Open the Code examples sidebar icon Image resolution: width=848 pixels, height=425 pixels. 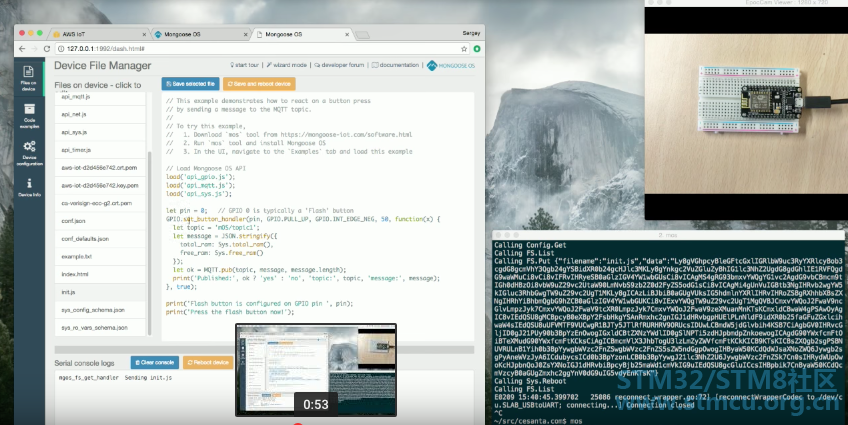[29, 116]
